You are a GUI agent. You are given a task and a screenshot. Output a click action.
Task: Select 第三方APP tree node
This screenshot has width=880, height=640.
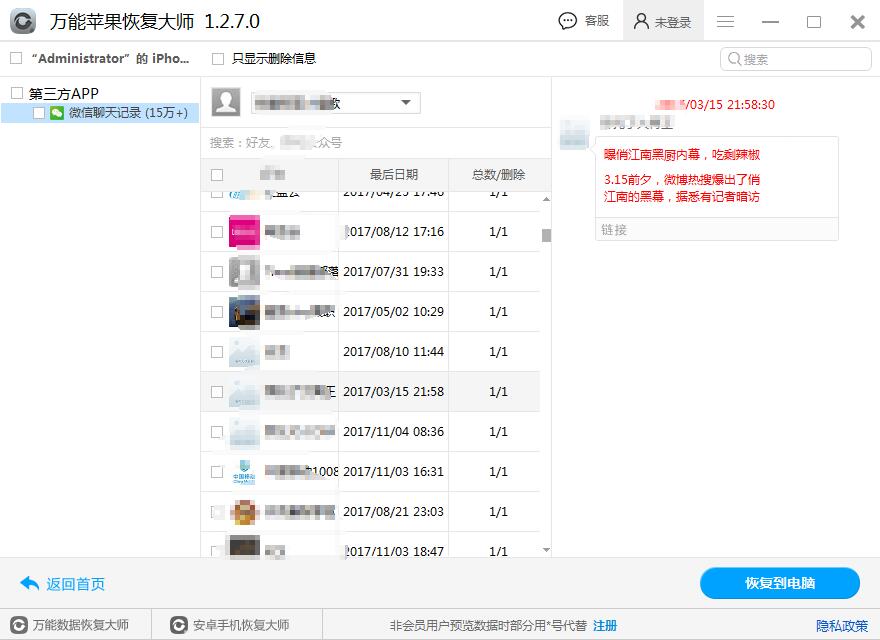pos(63,93)
